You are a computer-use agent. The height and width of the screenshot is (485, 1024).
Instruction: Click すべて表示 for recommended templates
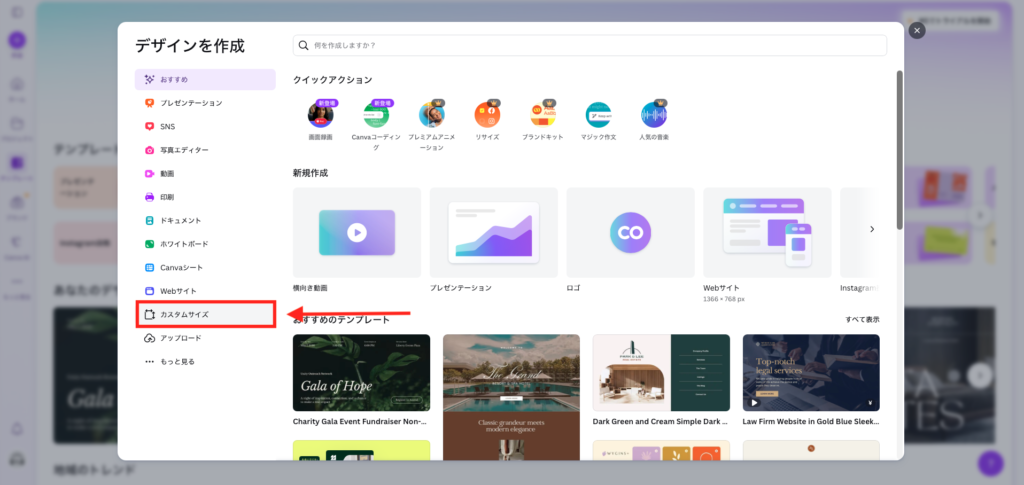(x=862, y=320)
